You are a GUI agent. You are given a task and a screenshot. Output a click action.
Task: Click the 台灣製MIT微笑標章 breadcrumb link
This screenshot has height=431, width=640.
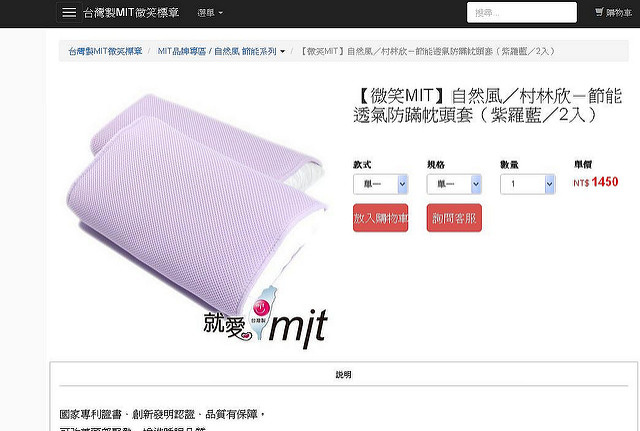(x=105, y=51)
